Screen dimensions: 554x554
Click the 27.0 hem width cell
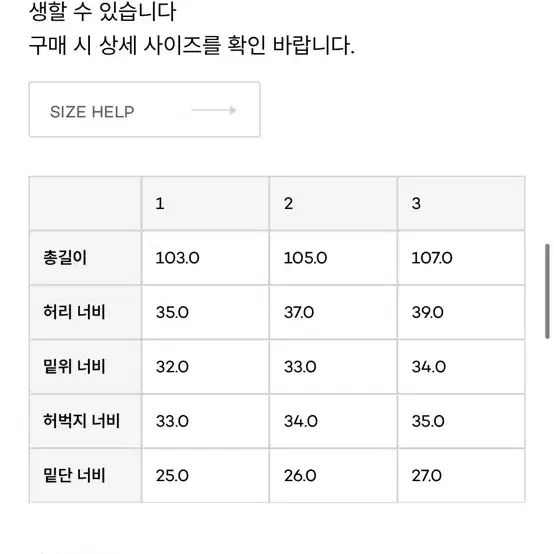click(461, 476)
